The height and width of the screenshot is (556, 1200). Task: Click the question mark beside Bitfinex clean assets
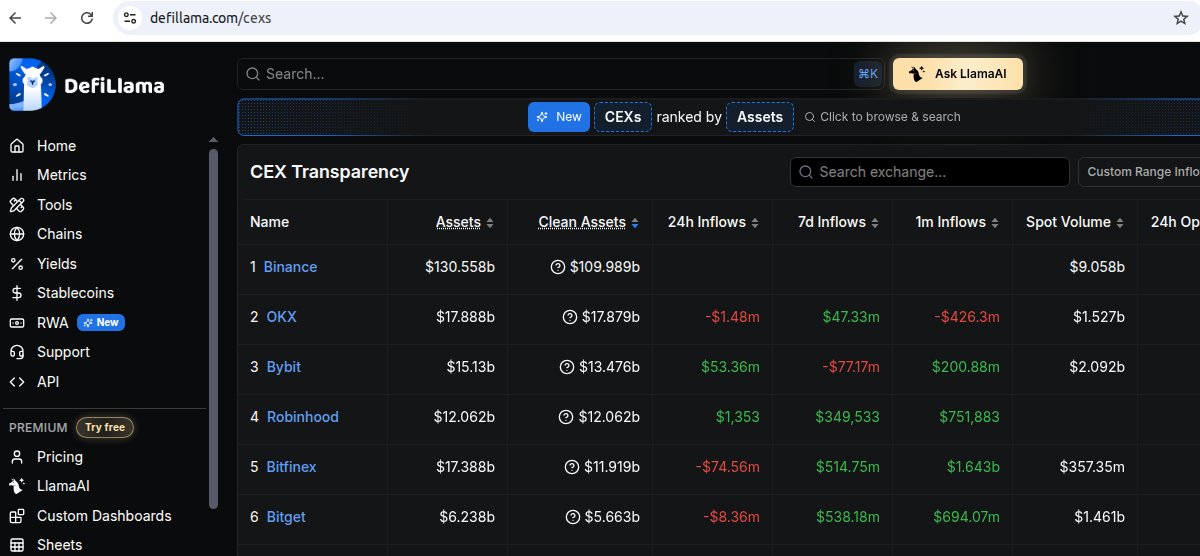[x=572, y=467]
